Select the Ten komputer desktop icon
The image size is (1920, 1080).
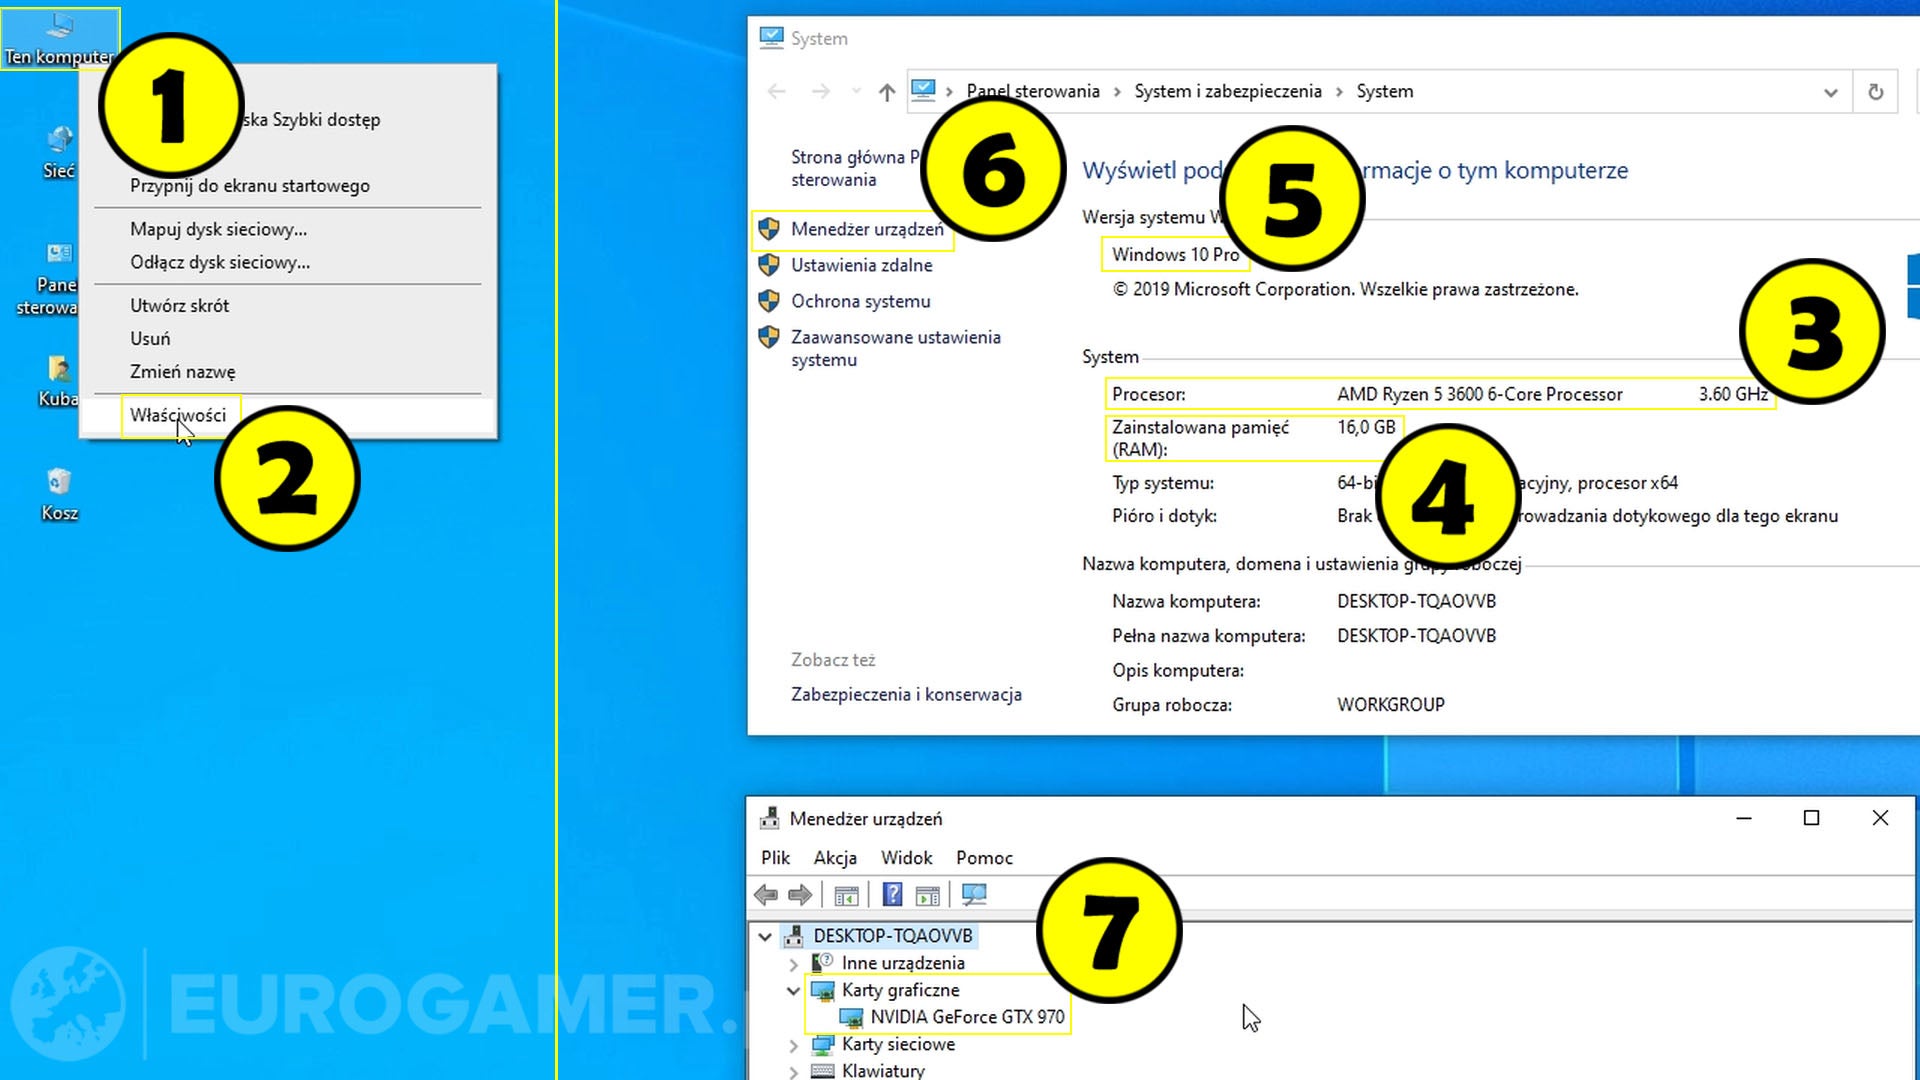tap(60, 40)
